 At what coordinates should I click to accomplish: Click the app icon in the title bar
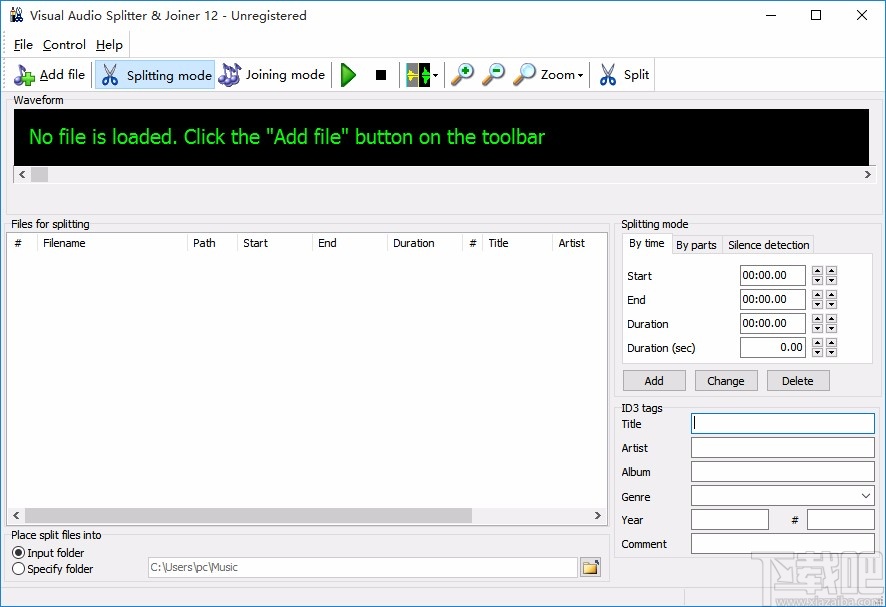coord(16,15)
